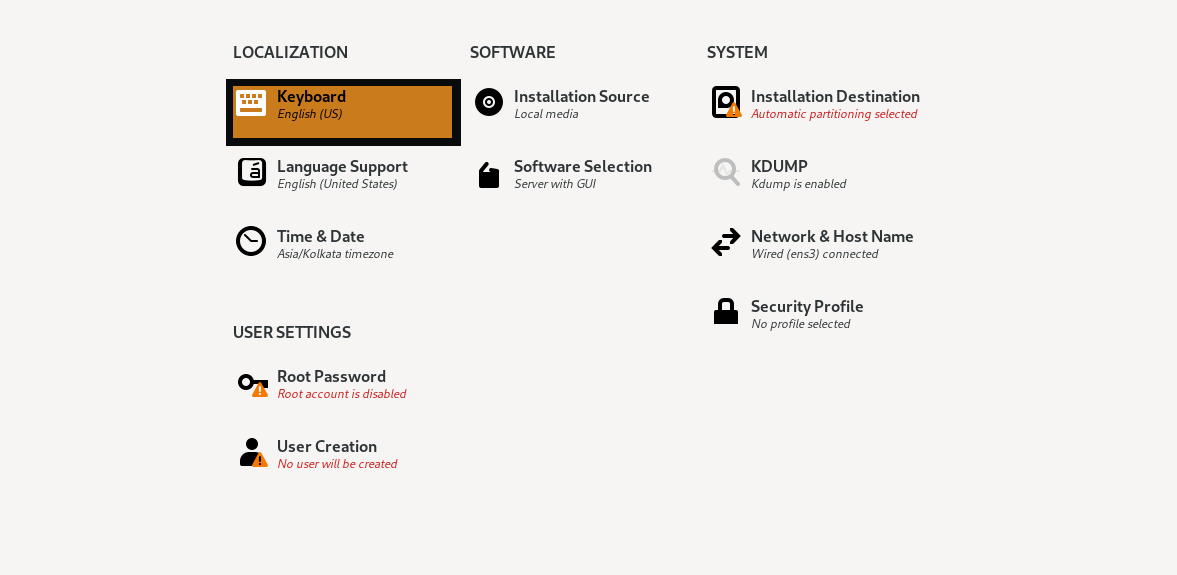The height and width of the screenshot is (575, 1177).
Task: Click the person icon for User Creation
Action: (x=253, y=453)
